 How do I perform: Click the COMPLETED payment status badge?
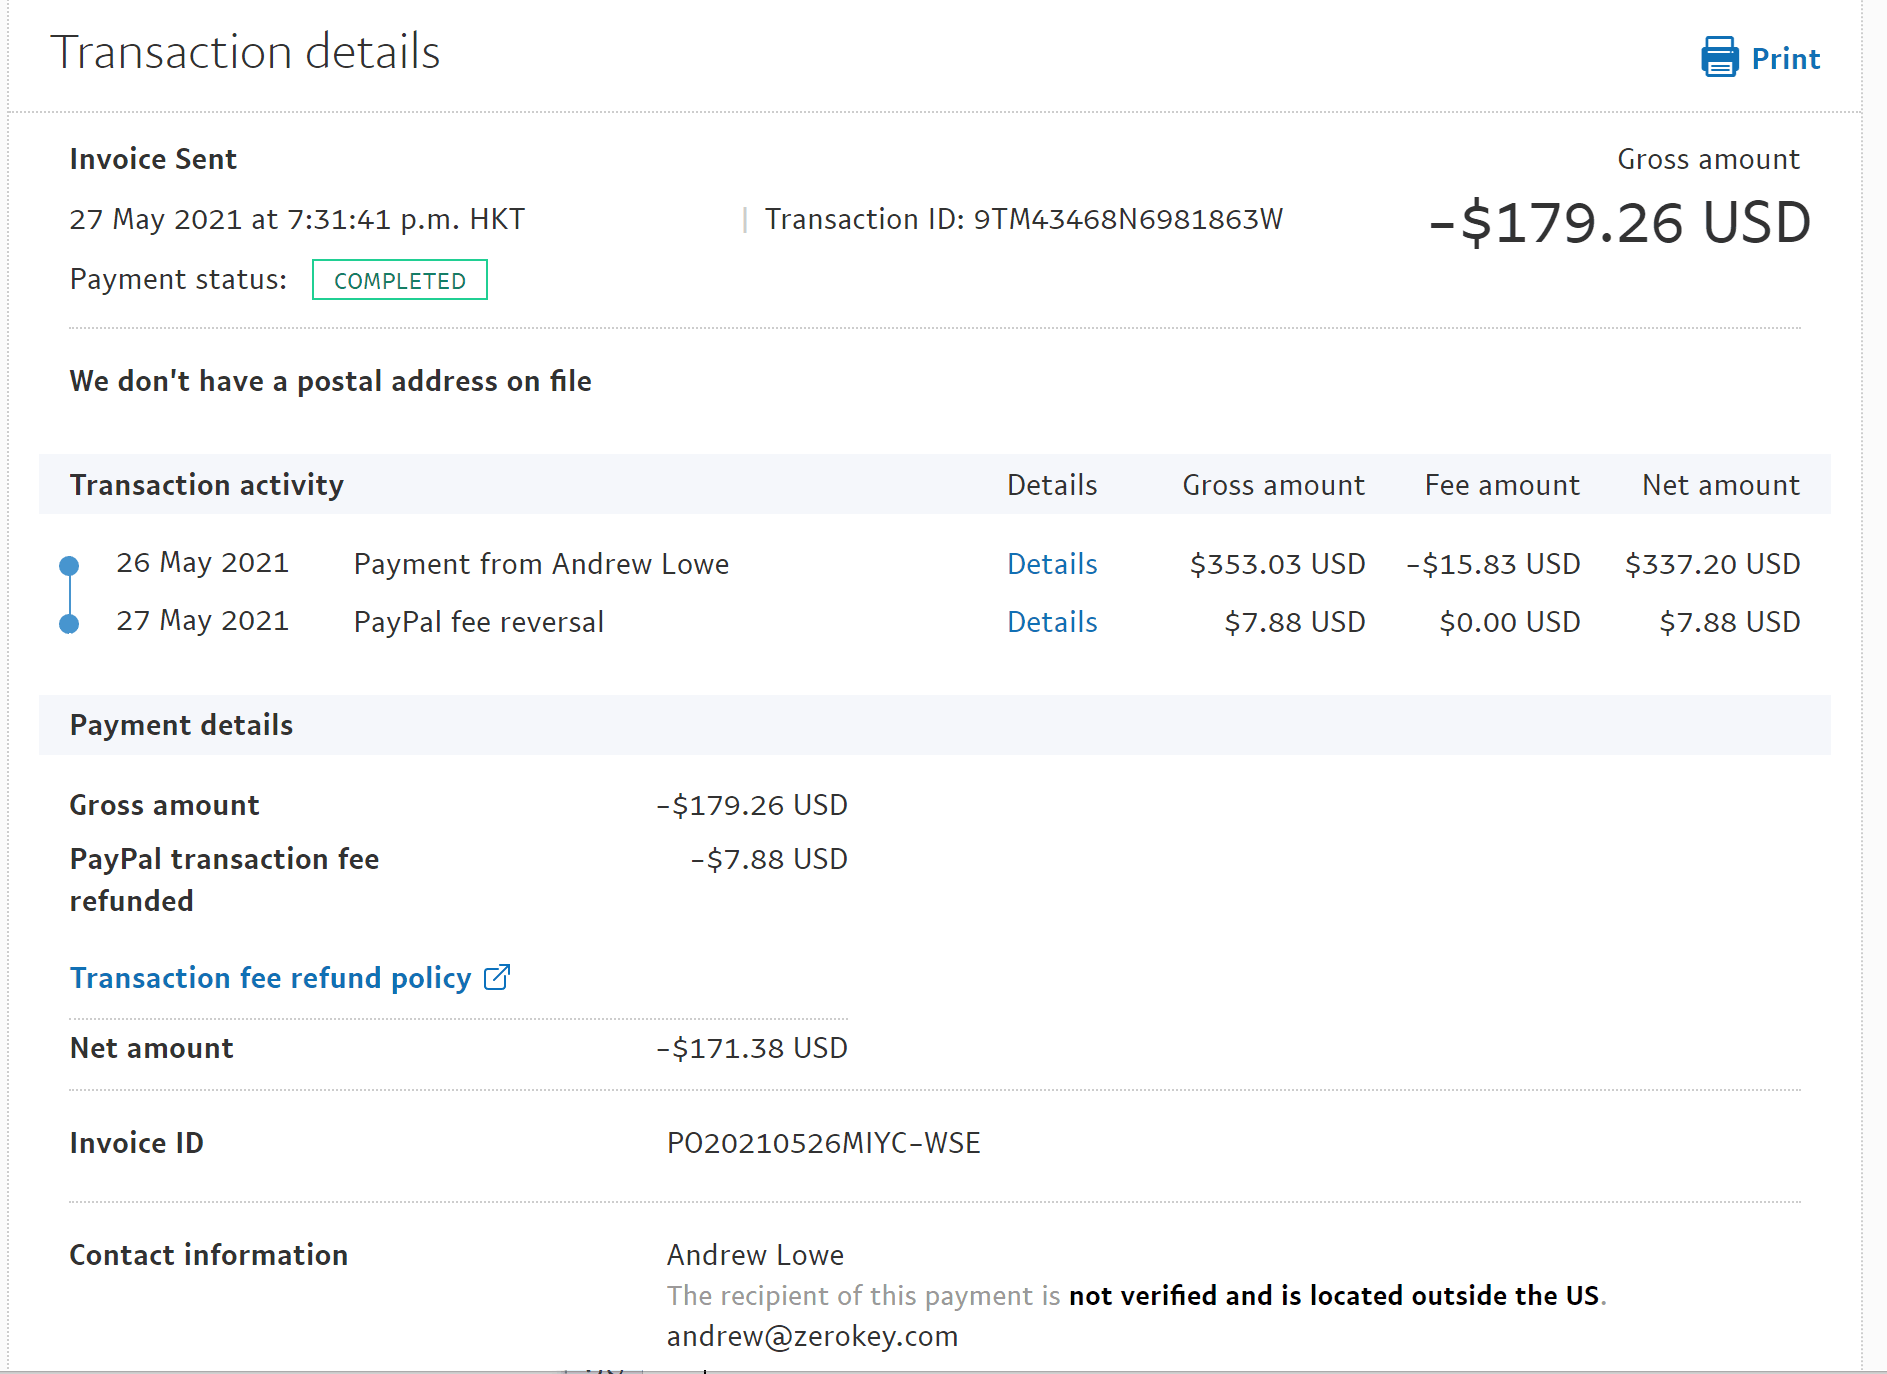[399, 280]
